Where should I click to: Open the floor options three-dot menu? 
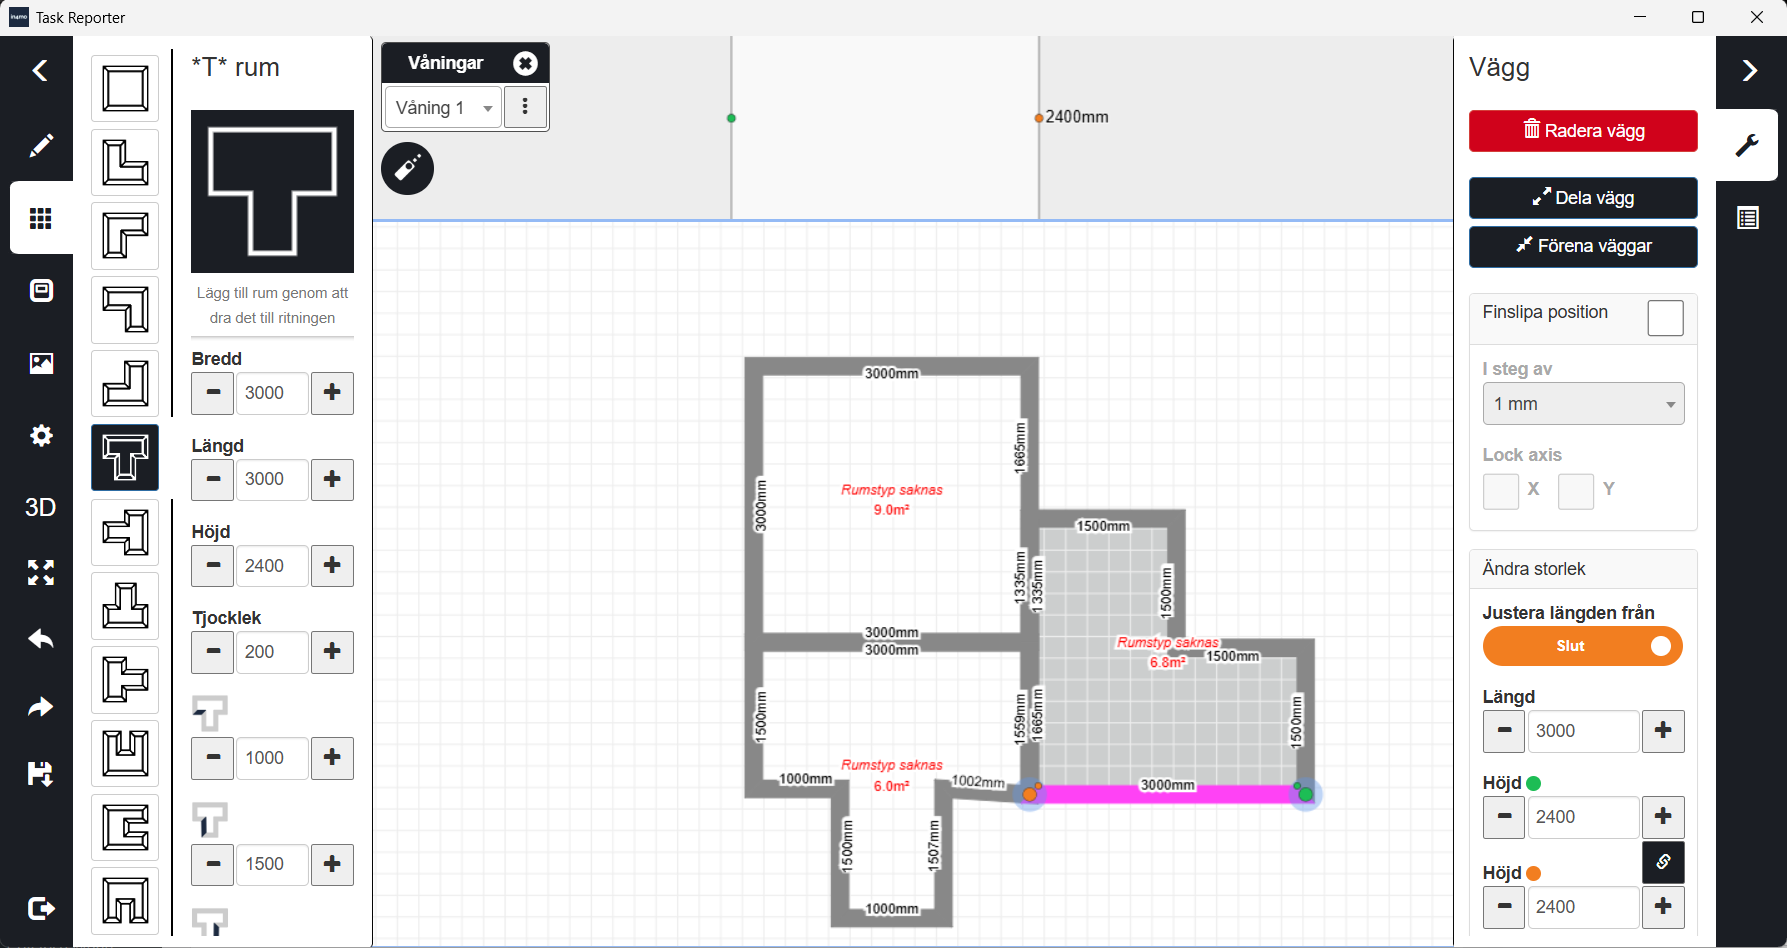pos(525,107)
